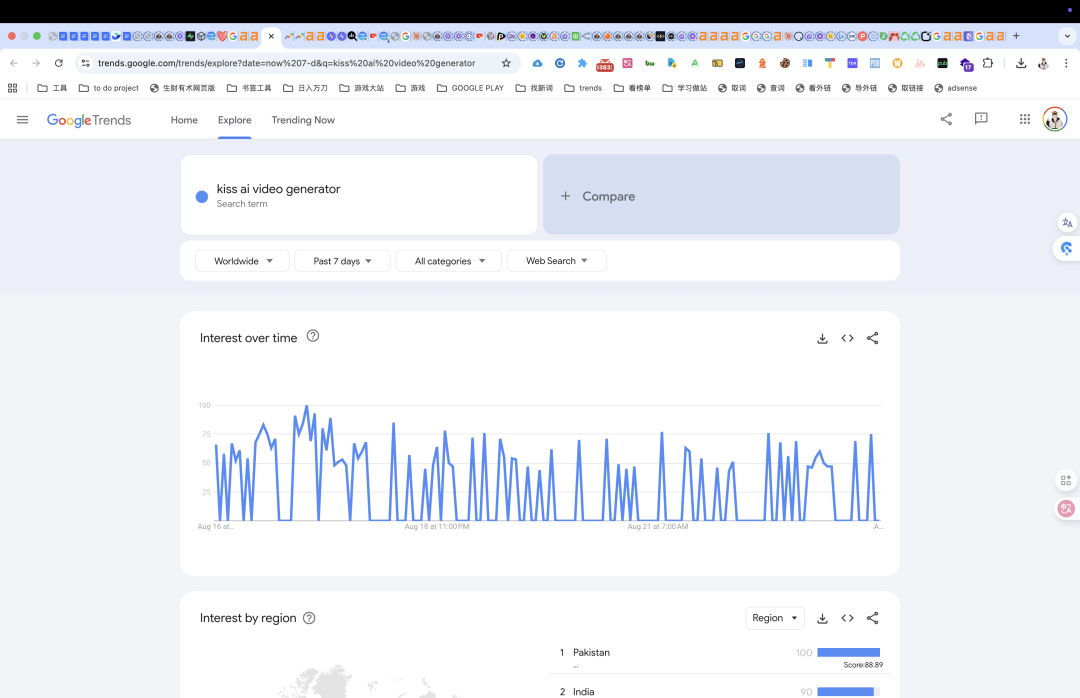This screenshot has width=1080, height=698.
Task: Reload the browser page
Action: [x=59, y=63]
